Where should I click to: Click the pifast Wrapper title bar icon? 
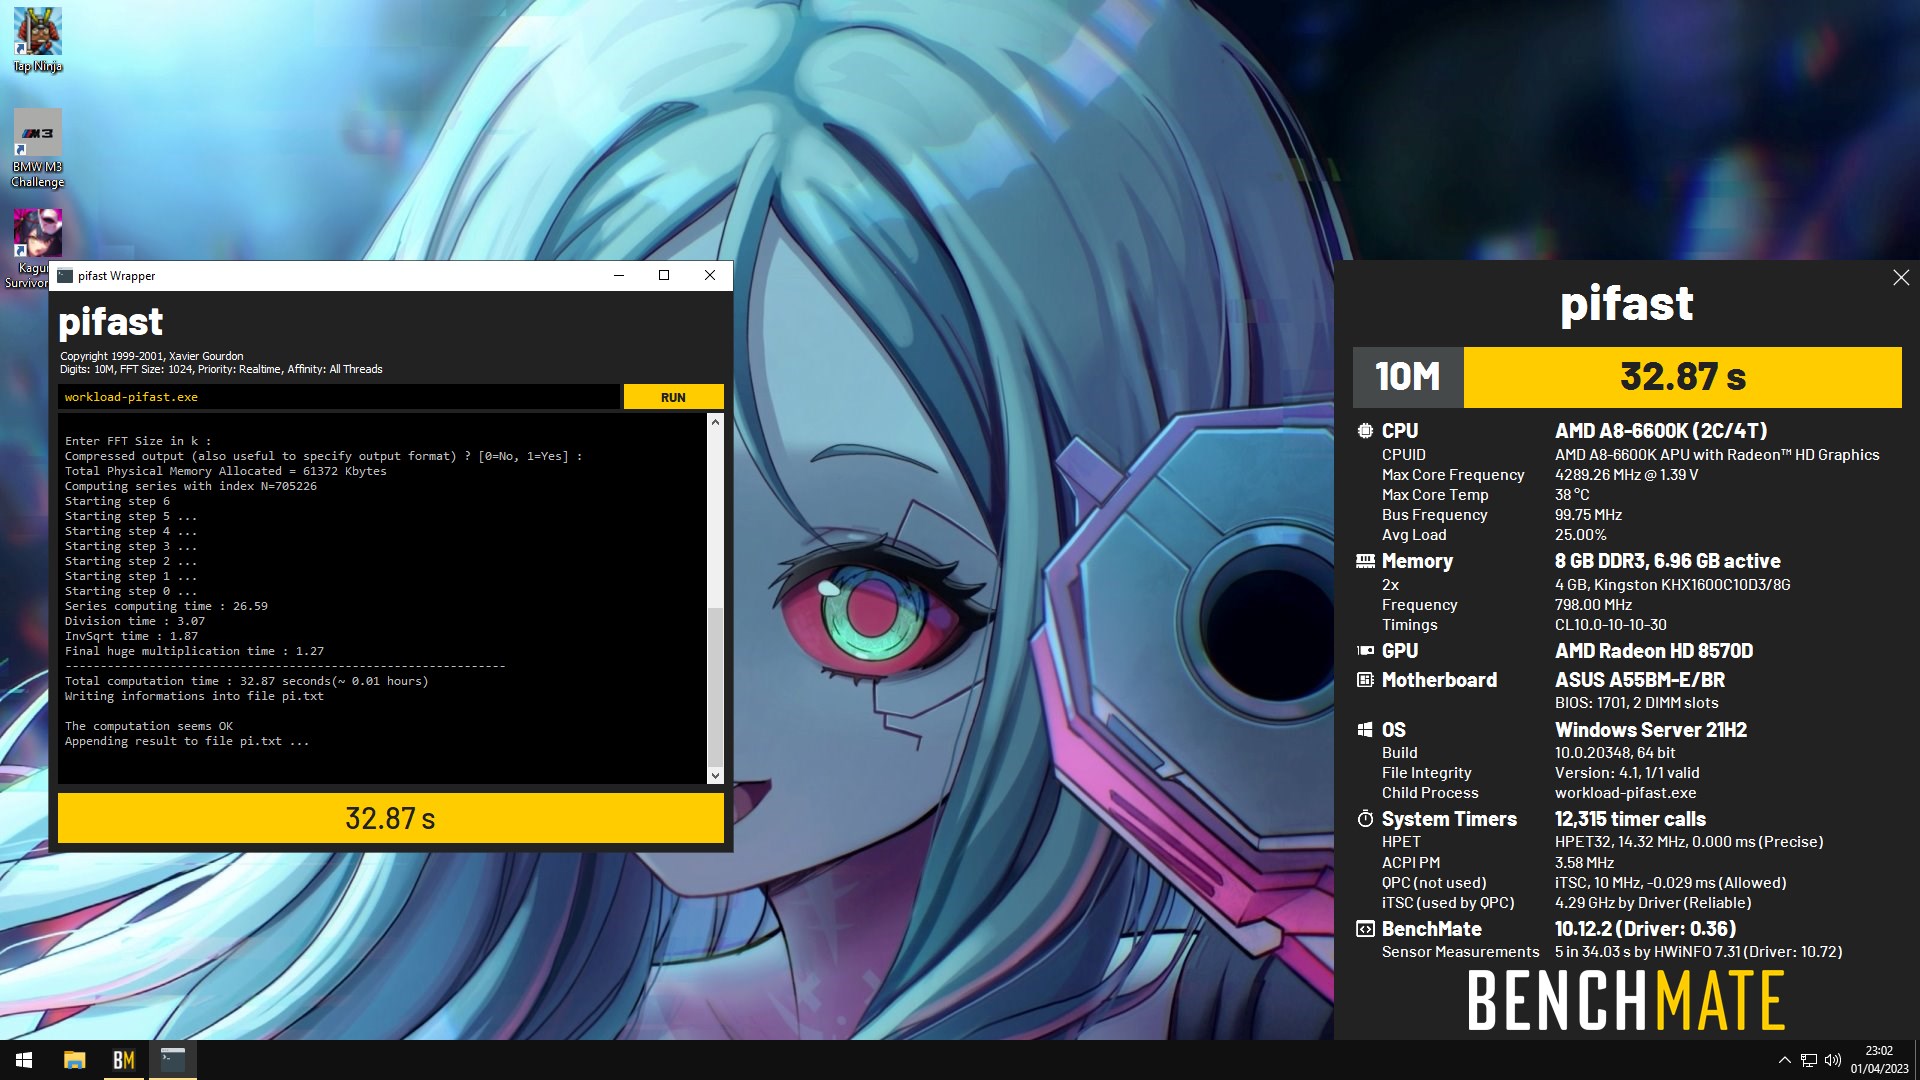point(65,276)
